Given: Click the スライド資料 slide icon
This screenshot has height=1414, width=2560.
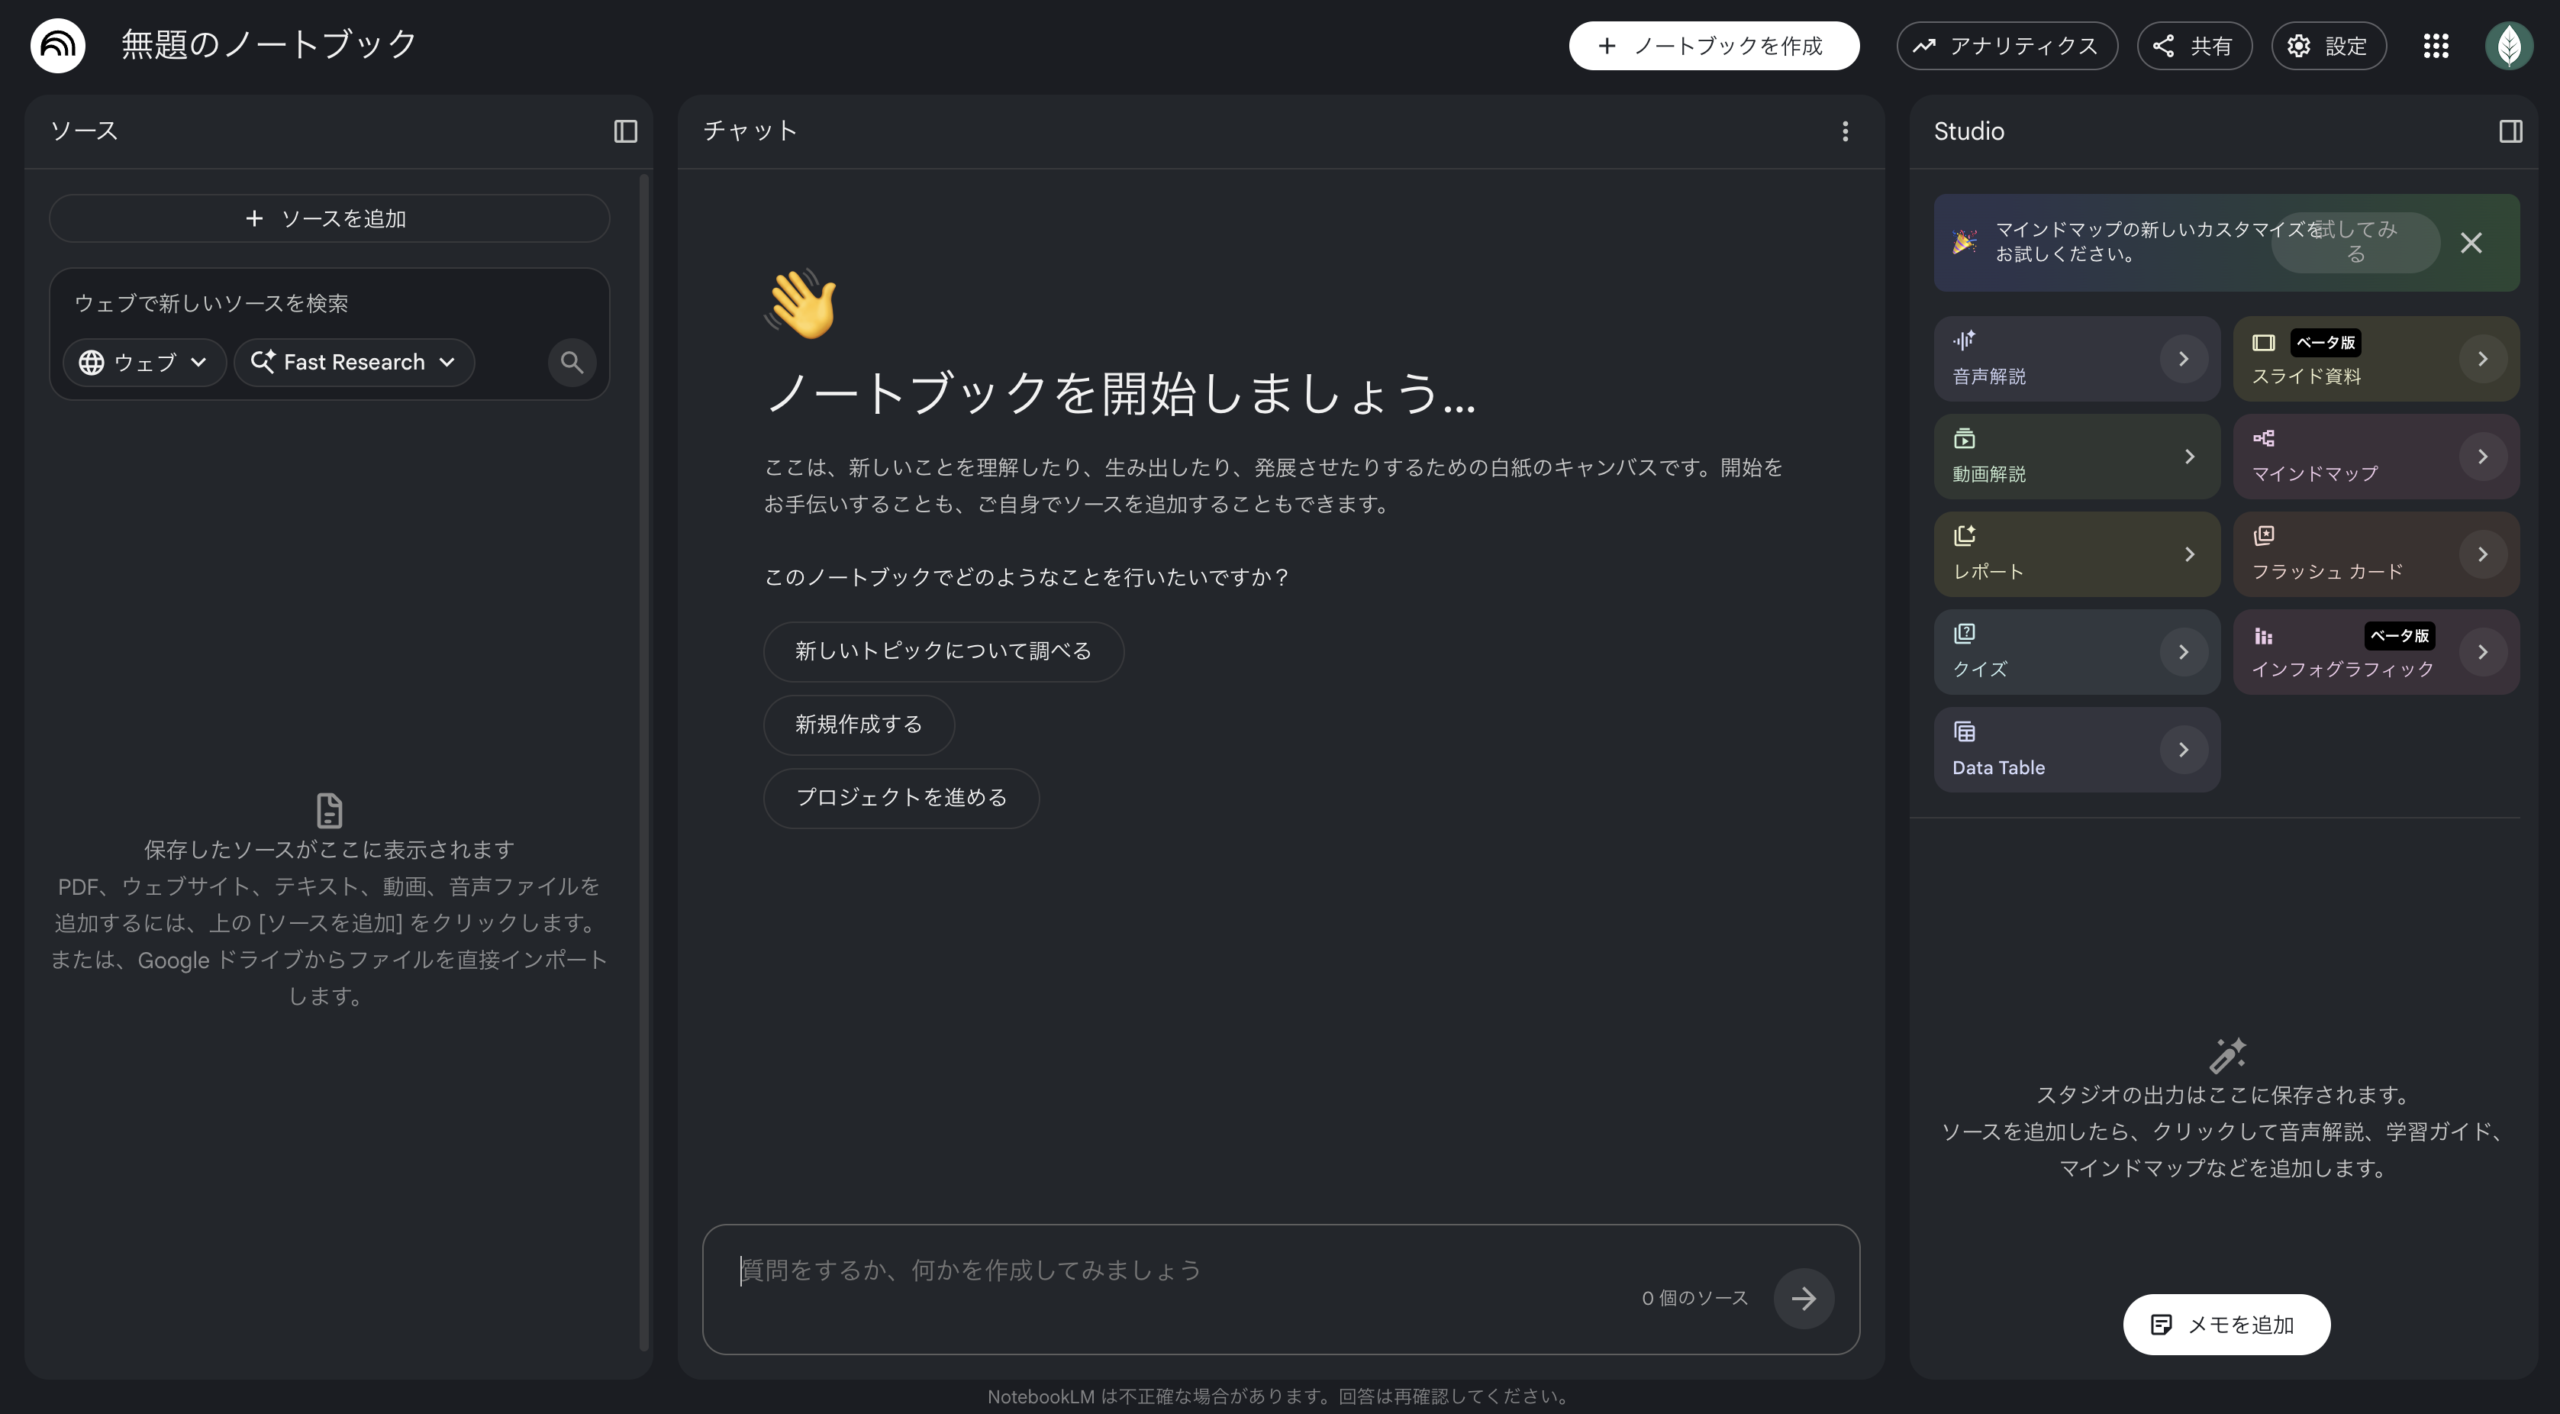Looking at the screenshot, I should pyautogui.click(x=2263, y=342).
